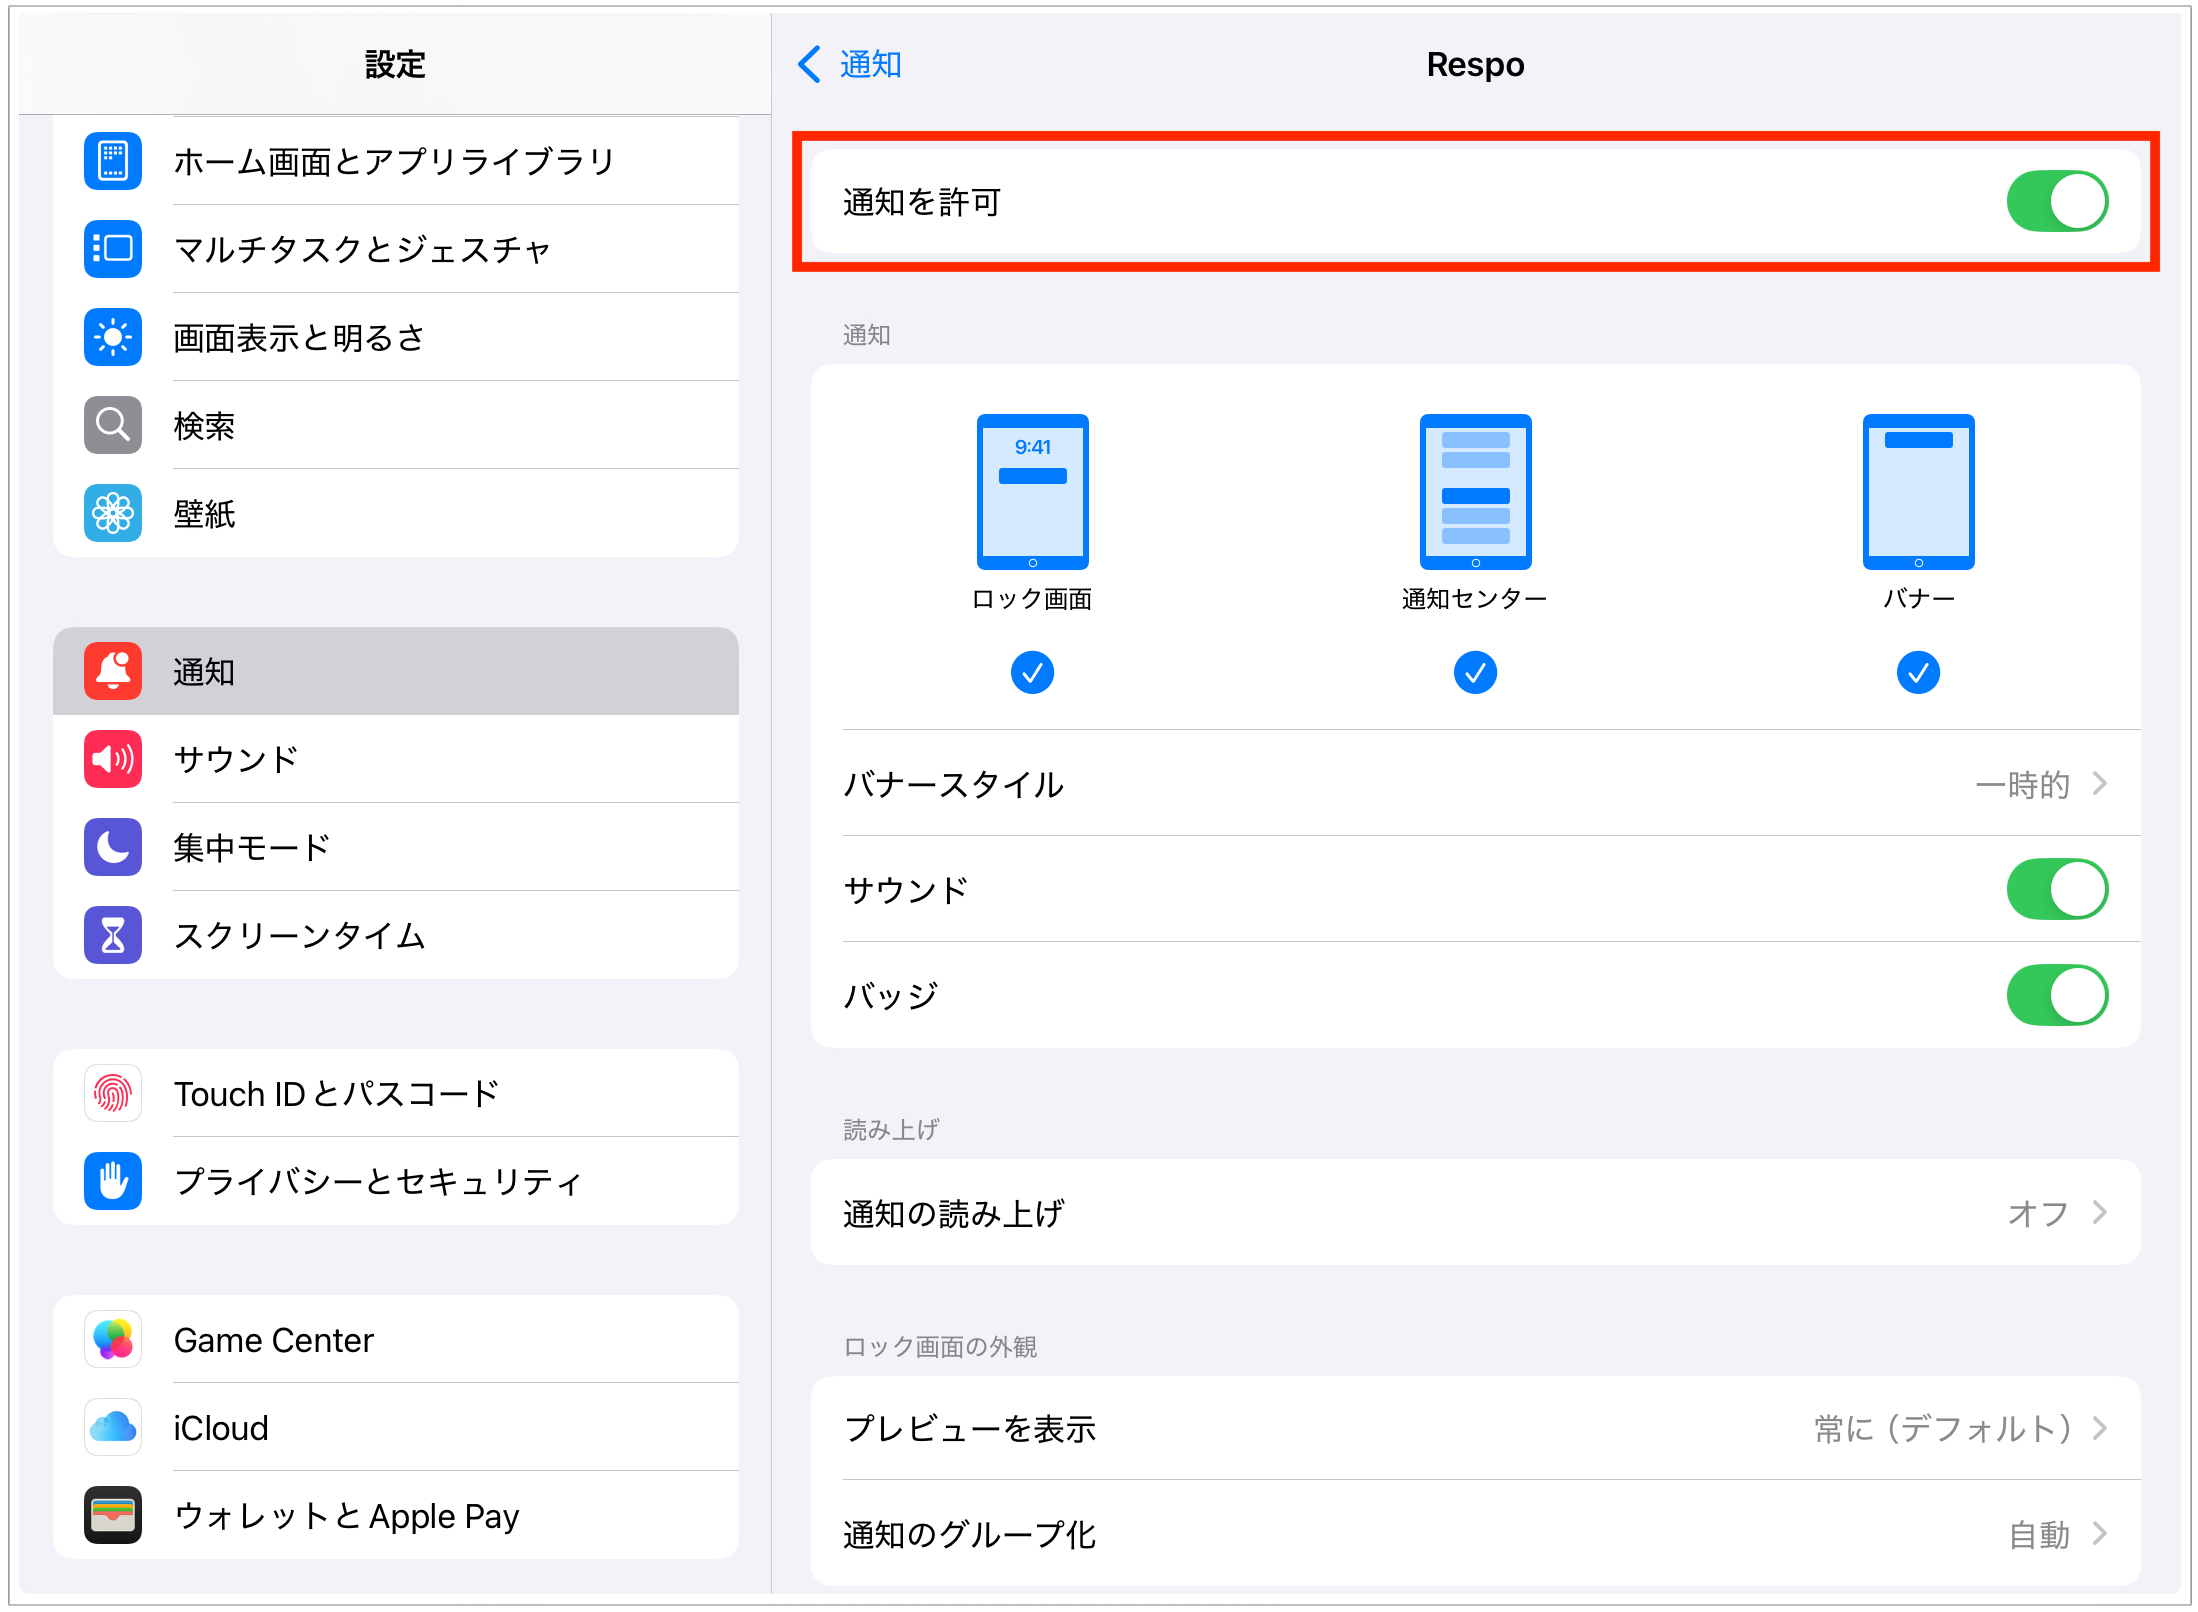This screenshot has width=2198, height=1612.
Task: Open the Wallpaper (壁紙) flower icon
Action: pyautogui.click(x=113, y=513)
